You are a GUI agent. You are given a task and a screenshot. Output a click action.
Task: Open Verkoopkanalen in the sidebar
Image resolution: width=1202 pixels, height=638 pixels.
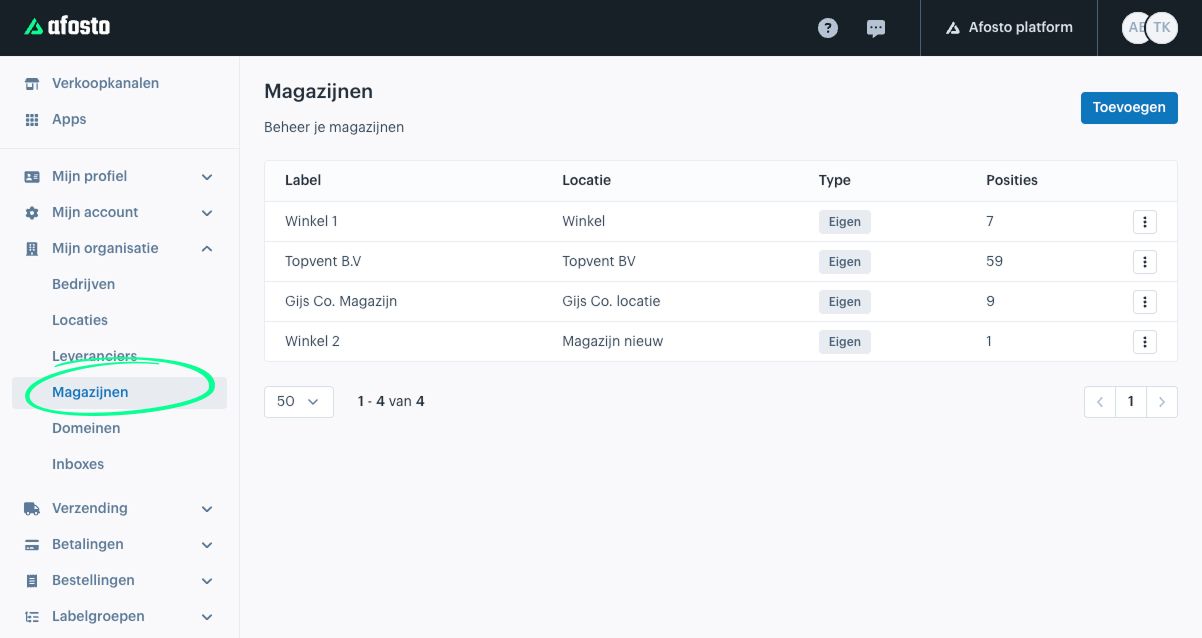pos(105,83)
